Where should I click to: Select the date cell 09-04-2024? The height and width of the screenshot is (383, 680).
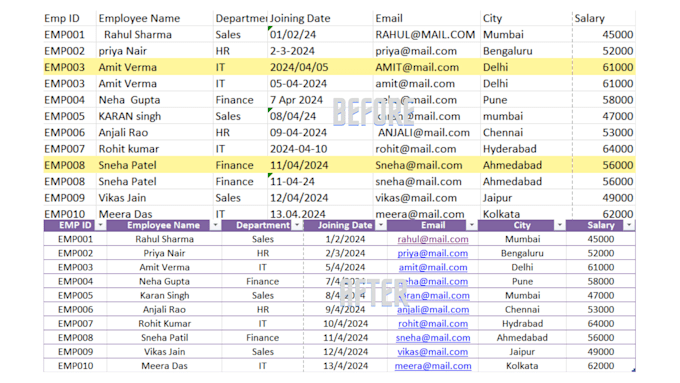320,133
